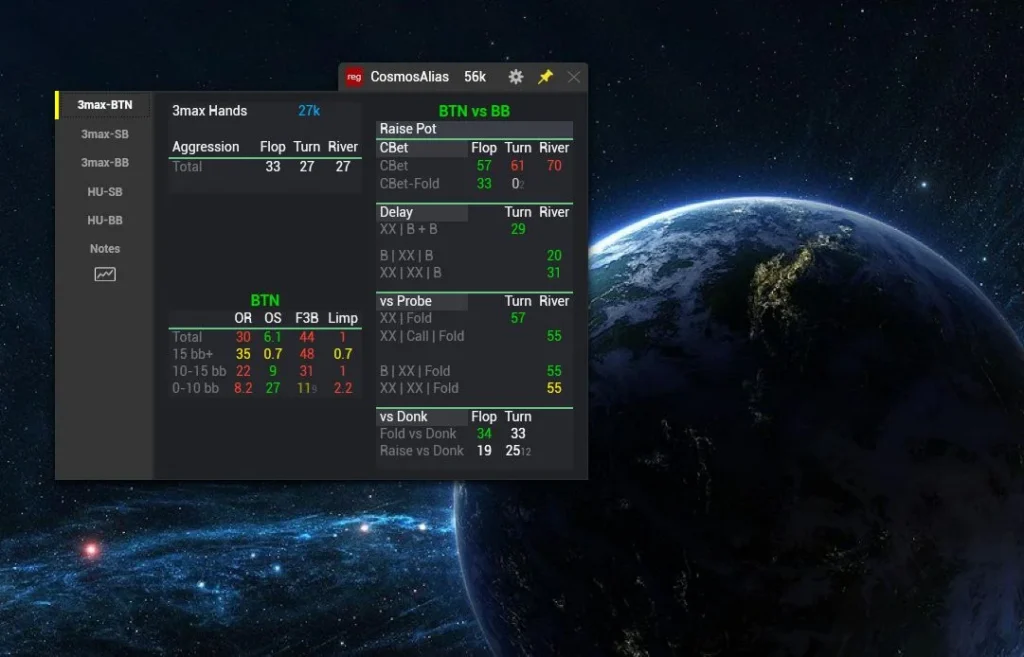This screenshot has width=1024, height=657.
Task: Click the Limp column header
Action: pyautogui.click(x=343, y=318)
